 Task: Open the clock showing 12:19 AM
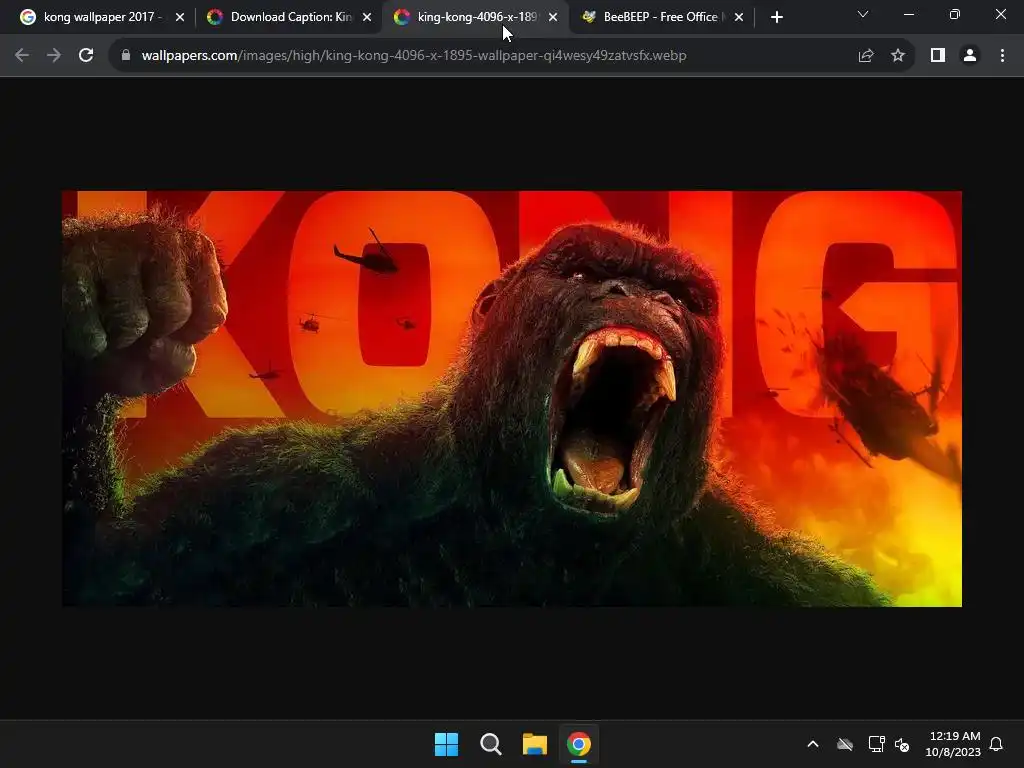click(x=953, y=744)
